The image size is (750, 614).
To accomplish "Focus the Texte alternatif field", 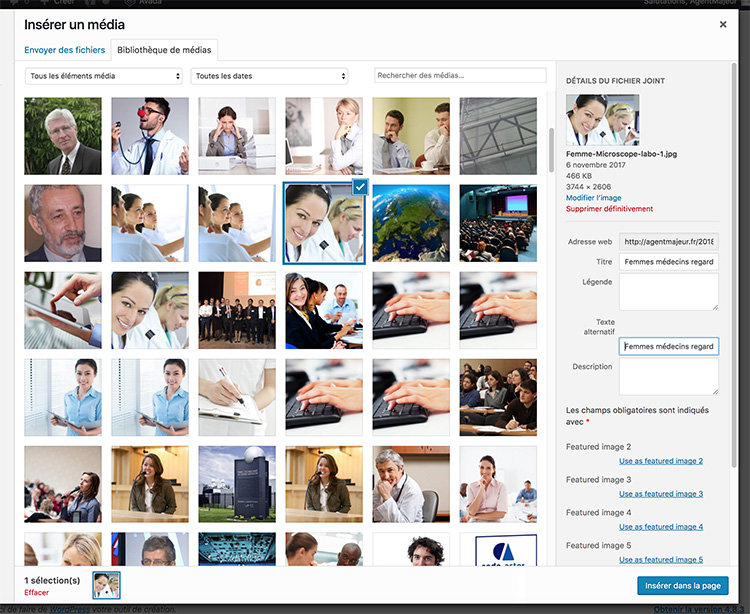I will click(x=669, y=346).
